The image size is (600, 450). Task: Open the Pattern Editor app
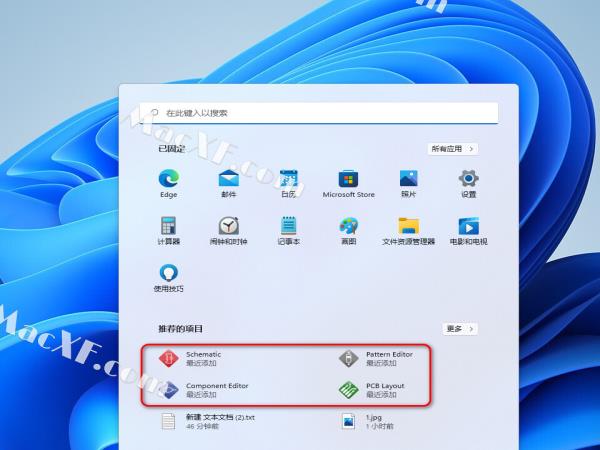tap(376, 359)
